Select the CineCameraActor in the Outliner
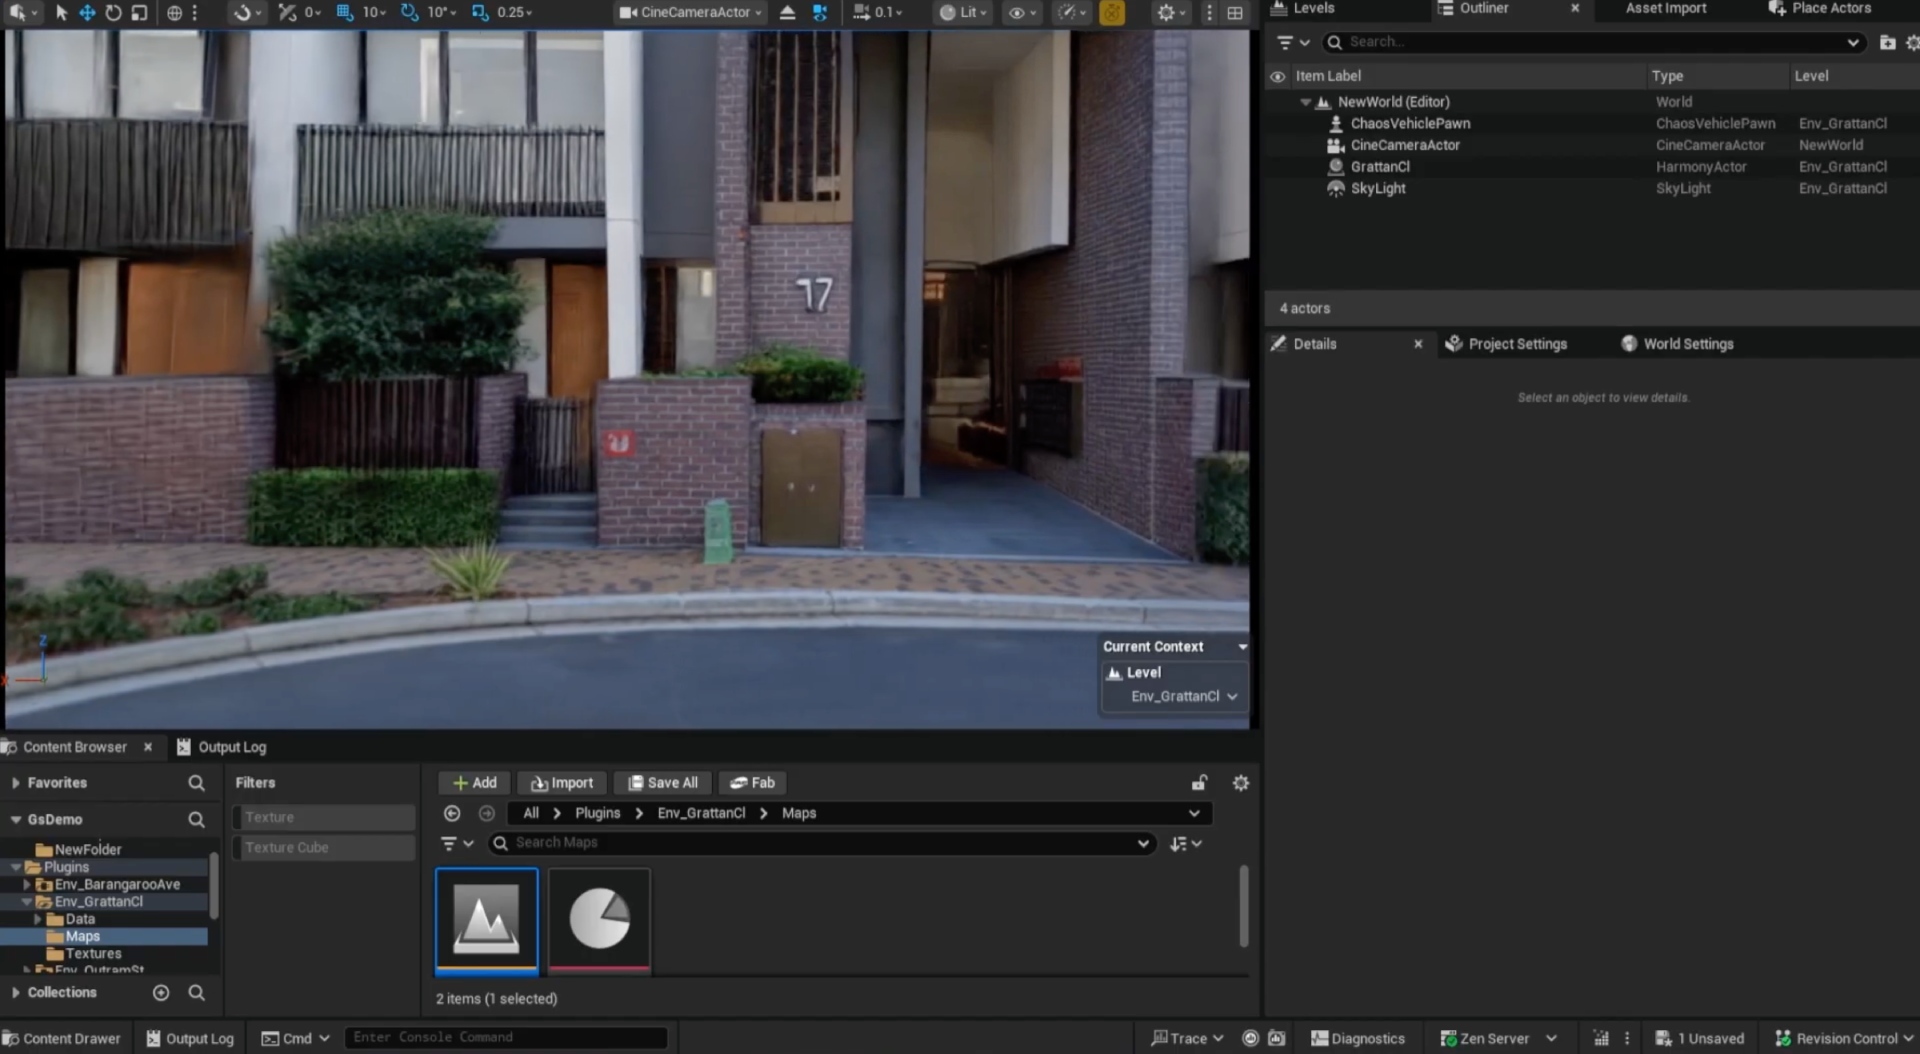The width and height of the screenshot is (1920, 1054). 1404,145
